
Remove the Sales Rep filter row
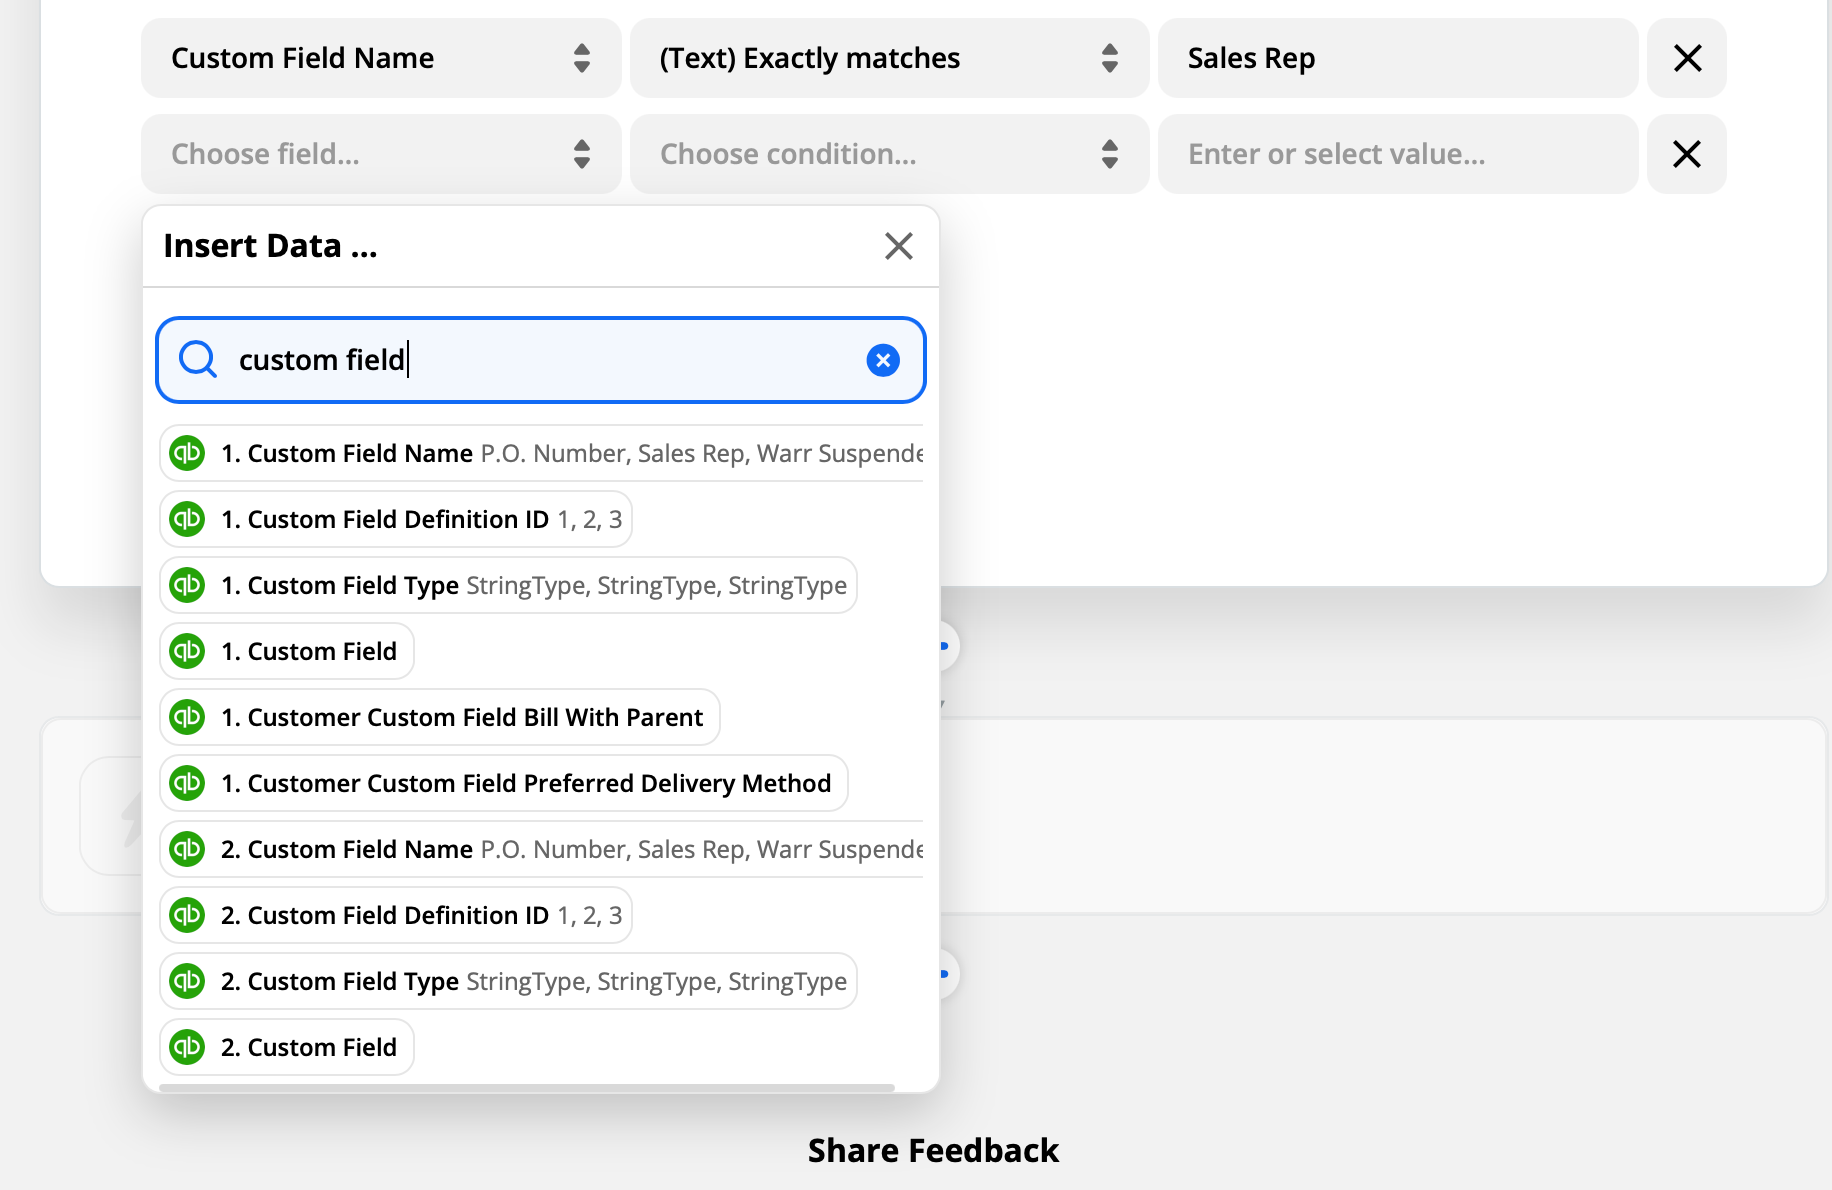(1687, 58)
